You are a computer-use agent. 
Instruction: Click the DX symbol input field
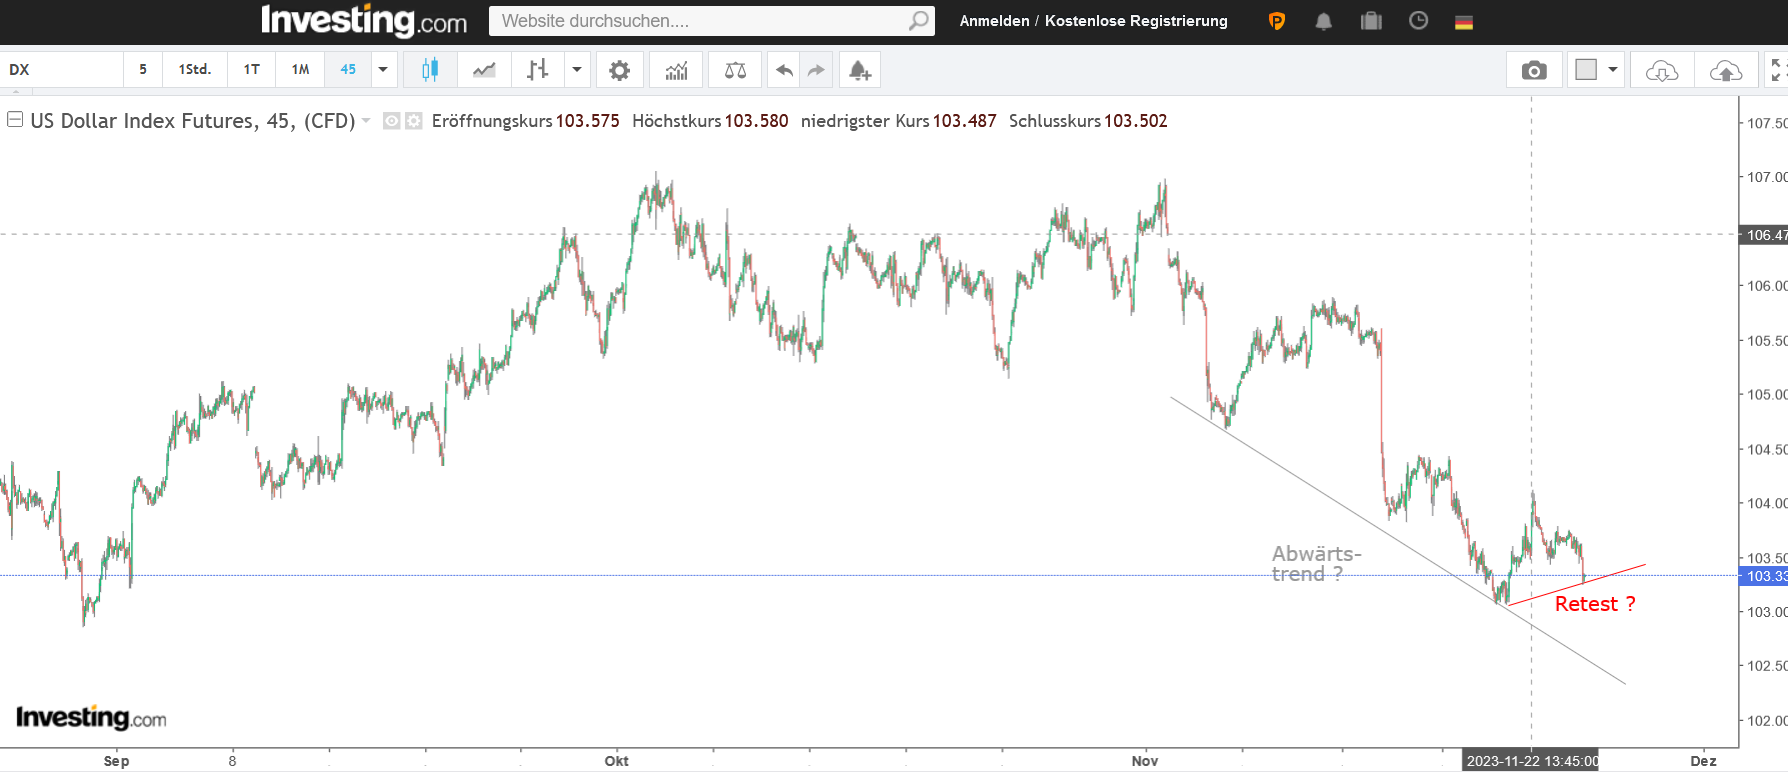(62, 70)
